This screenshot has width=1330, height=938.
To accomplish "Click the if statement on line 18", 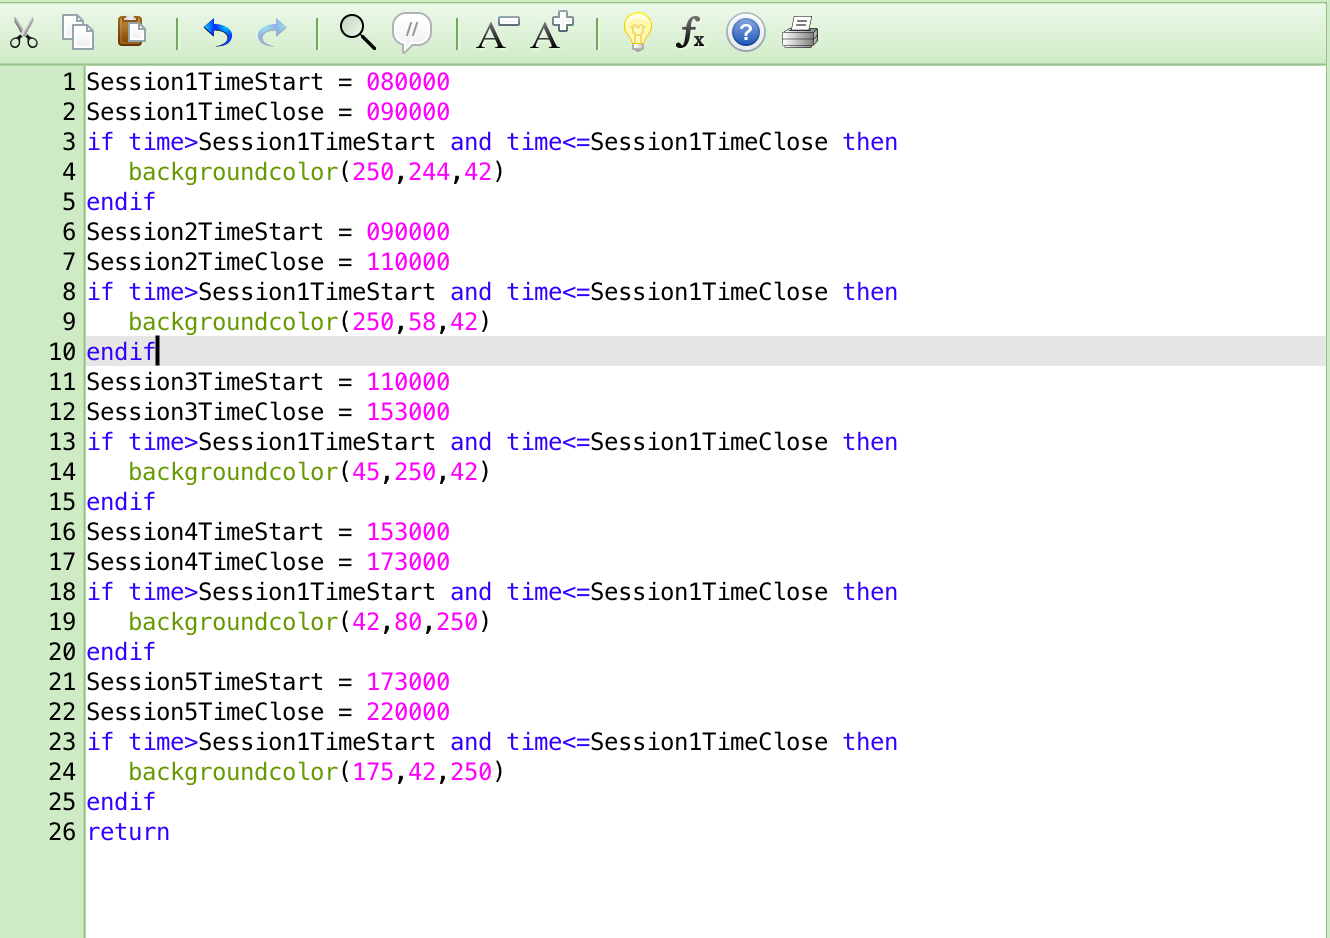I will pos(492,592).
